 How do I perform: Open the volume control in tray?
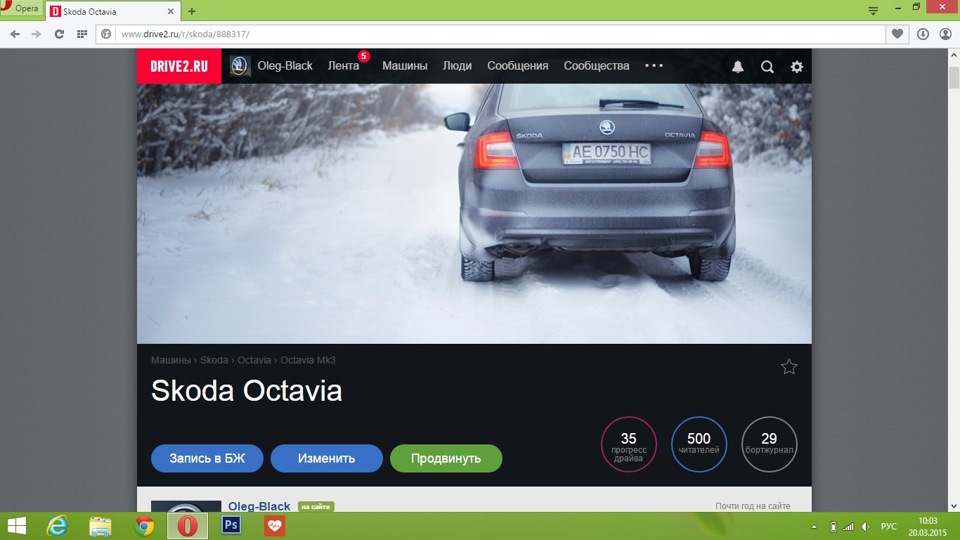click(x=865, y=527)
